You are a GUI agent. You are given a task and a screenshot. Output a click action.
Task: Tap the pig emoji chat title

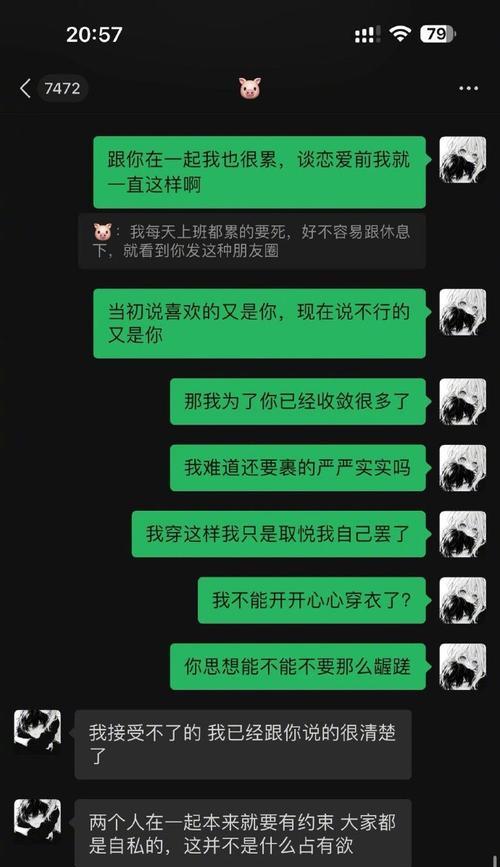point(249,88)
